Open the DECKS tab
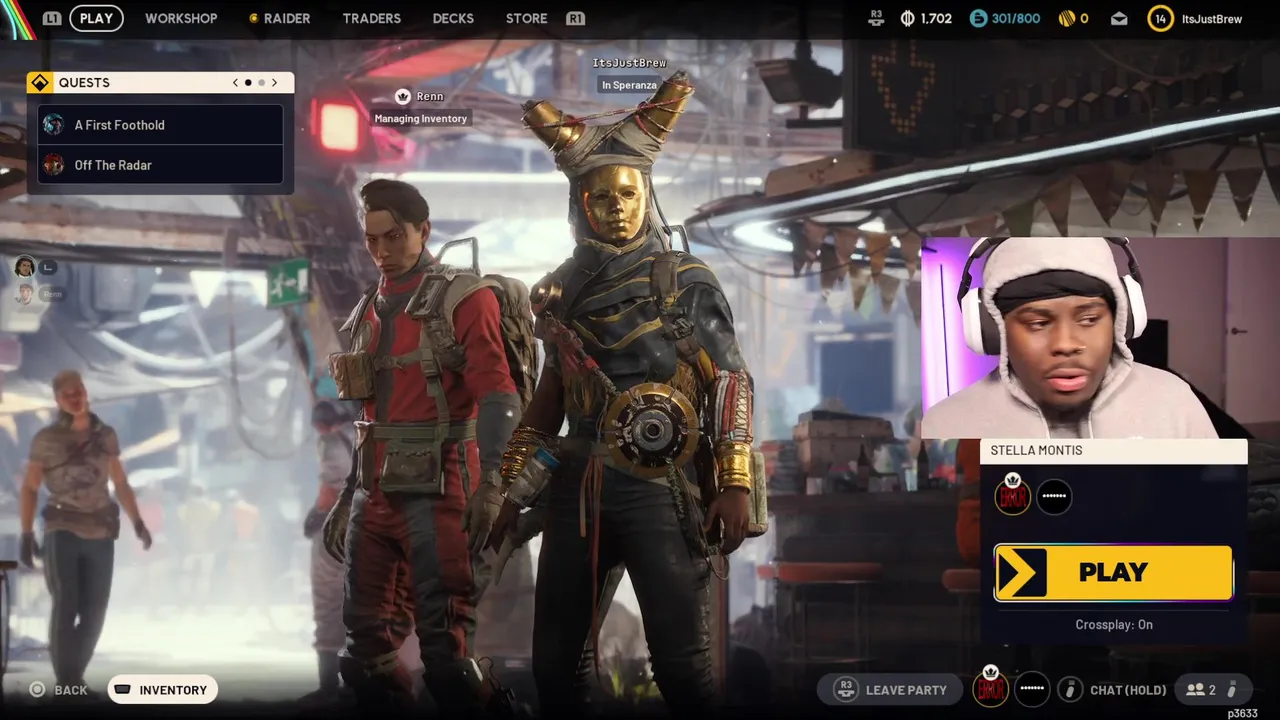1280x720 pixels. click(x=453, y=18)
